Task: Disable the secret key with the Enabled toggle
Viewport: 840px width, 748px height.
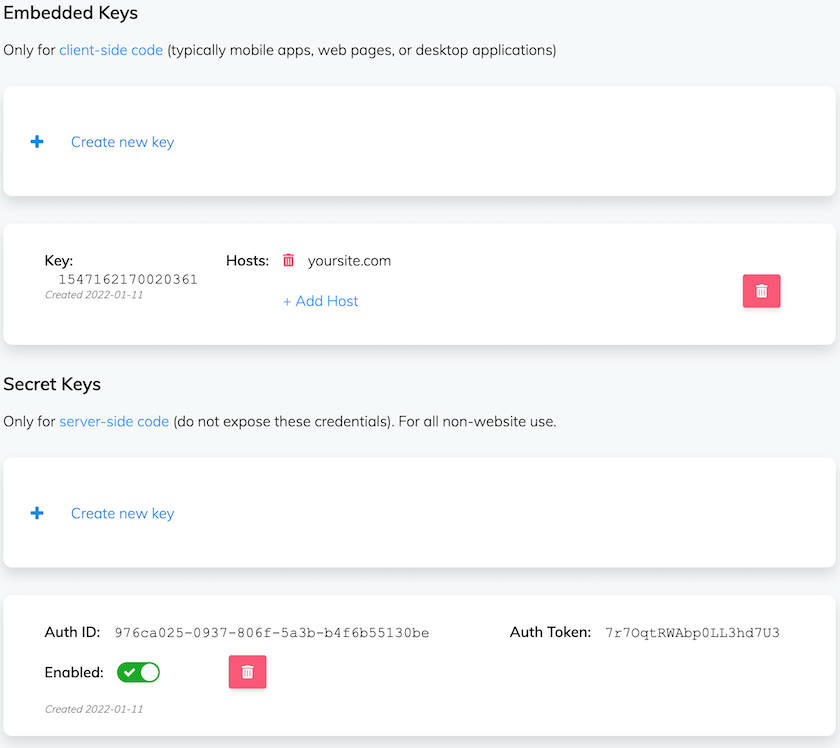Action: click(x=138, y=672)
